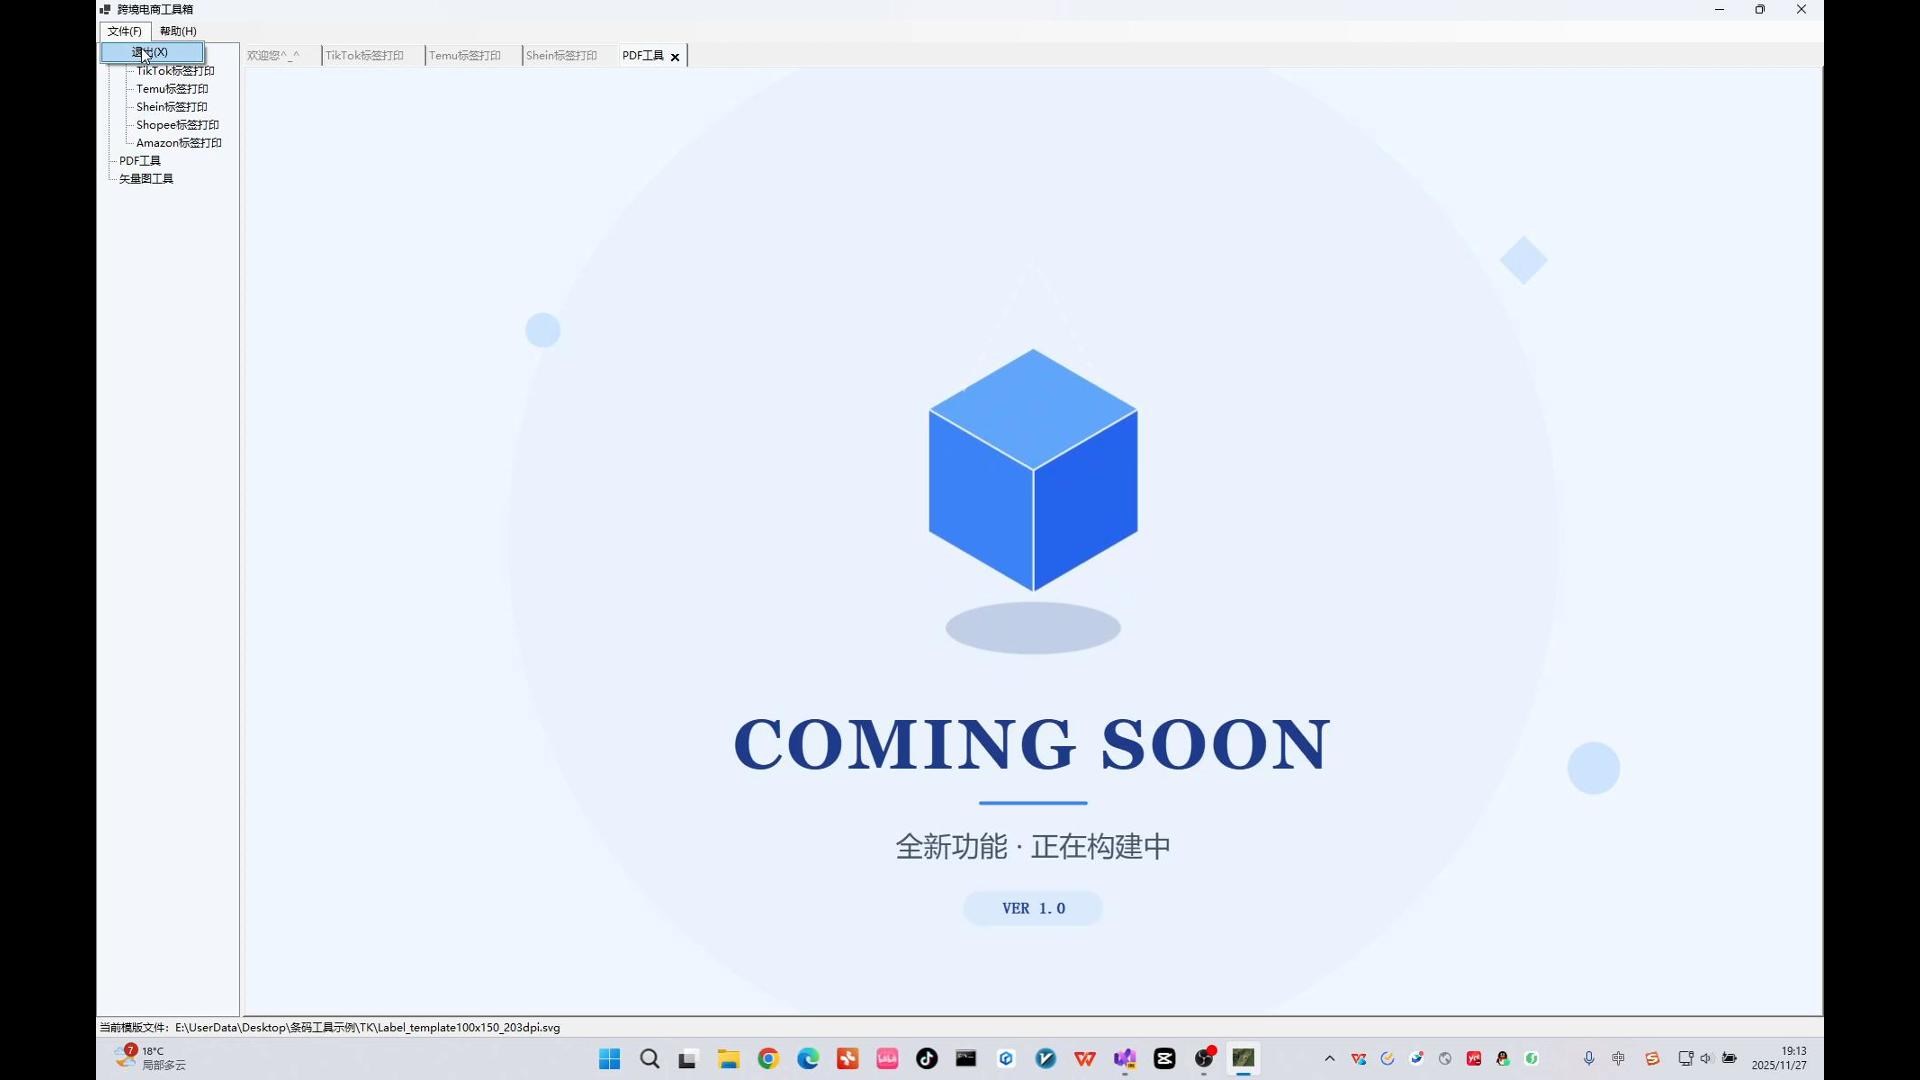Select Shopee标签打印 in the sidebar tree
Image resolution: width=1920 pixels, height=1080 pixels.
tap(177, 125)
